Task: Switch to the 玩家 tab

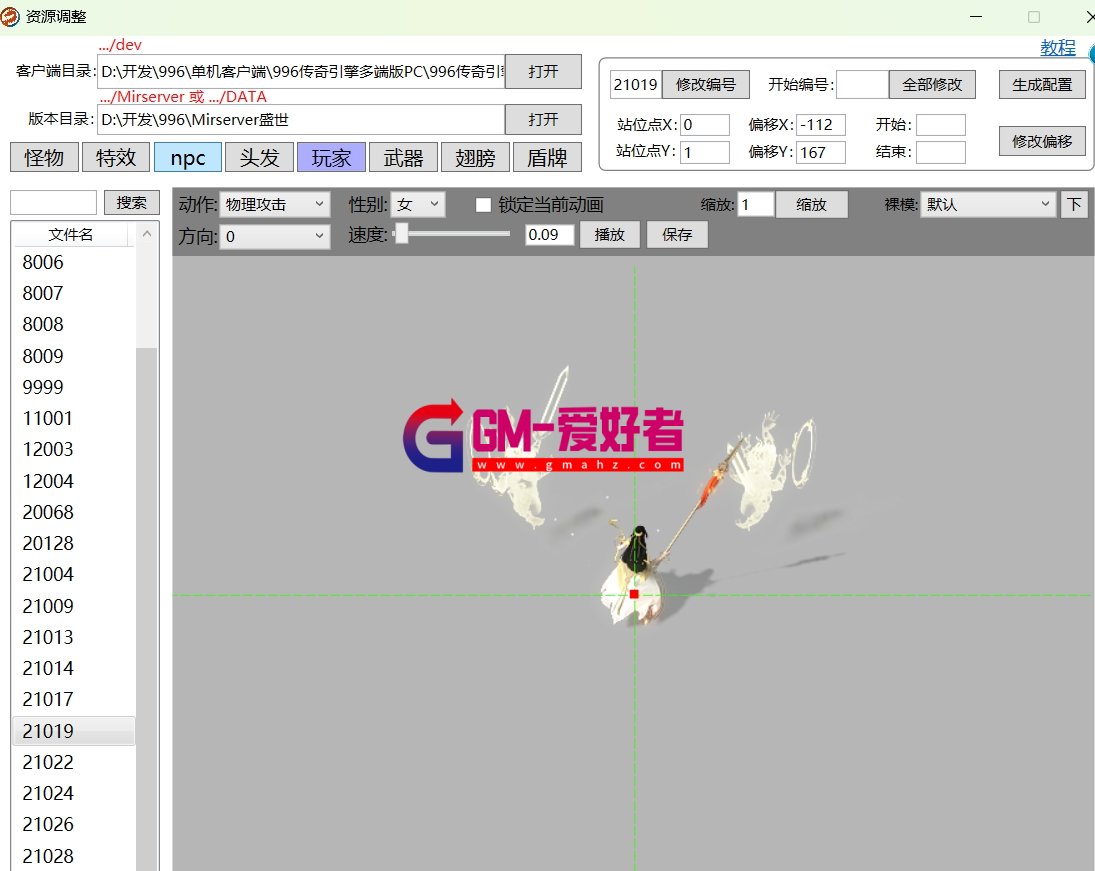Action: tap(331, 157)
